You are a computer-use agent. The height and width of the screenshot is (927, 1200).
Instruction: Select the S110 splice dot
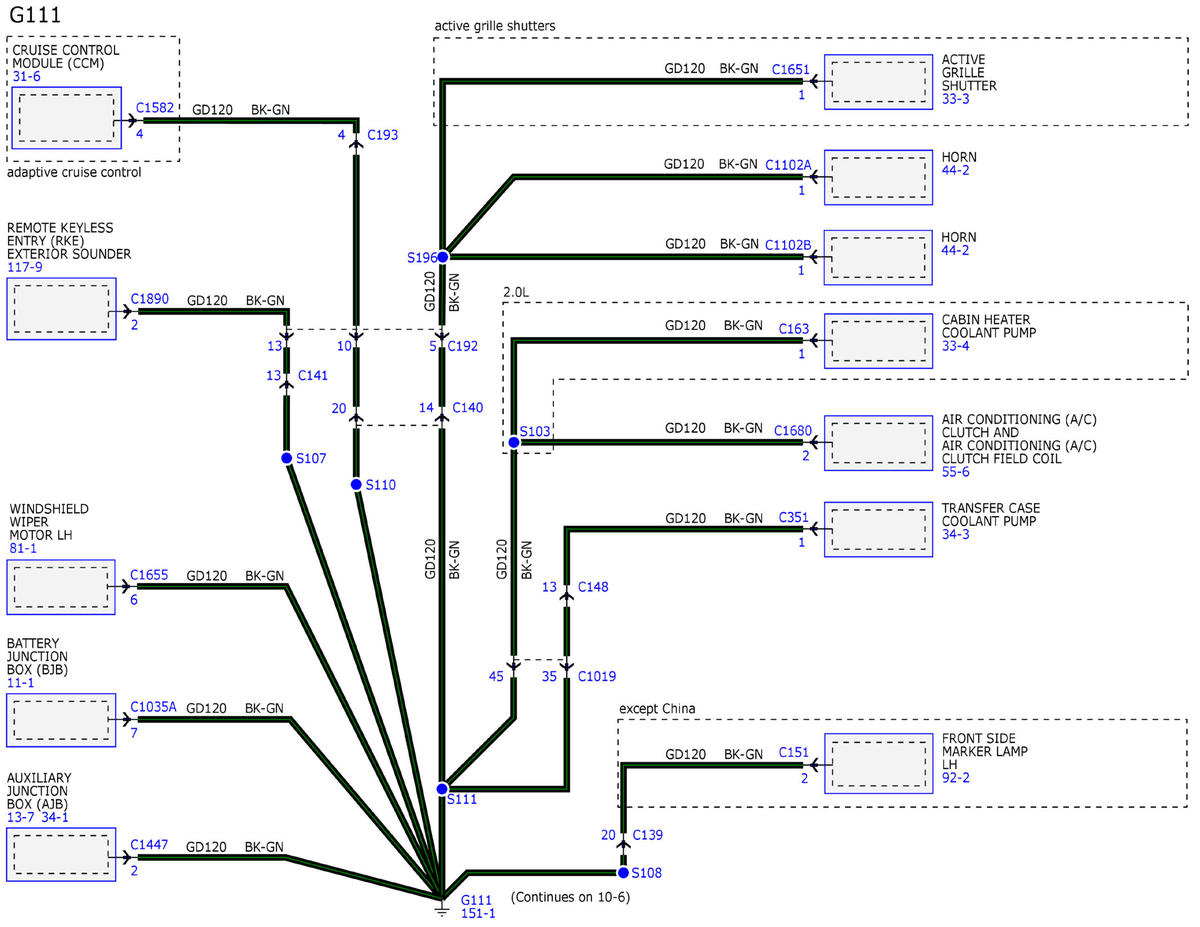[356, 484]
